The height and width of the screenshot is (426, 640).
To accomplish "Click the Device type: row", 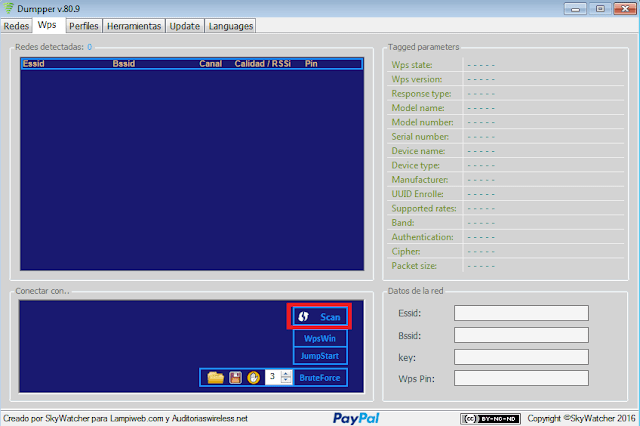I will pos(505,165).
